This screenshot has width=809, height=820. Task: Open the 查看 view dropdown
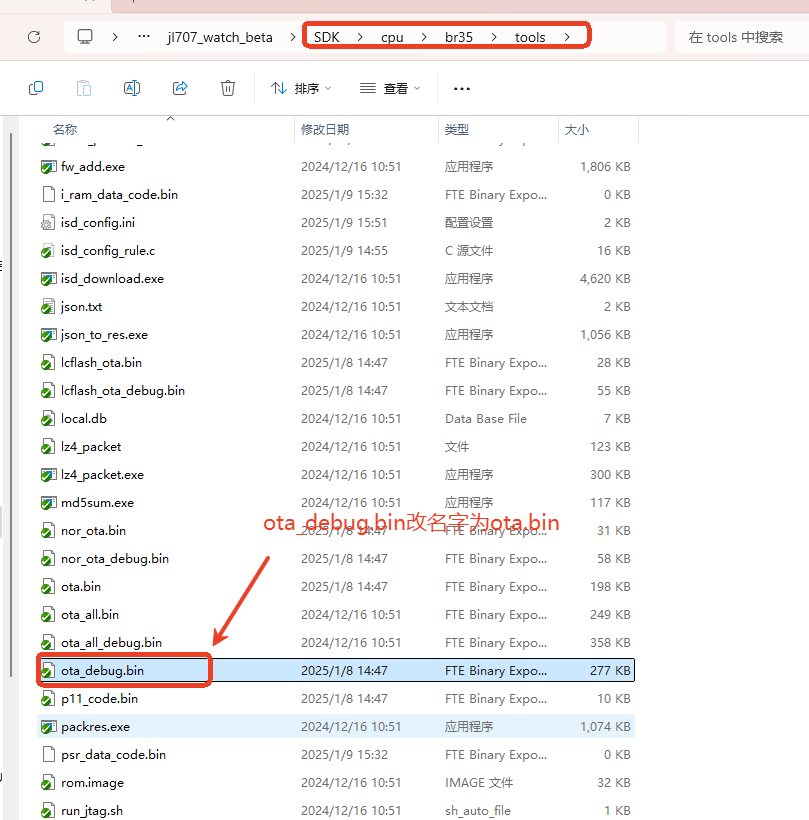(390, 88)
